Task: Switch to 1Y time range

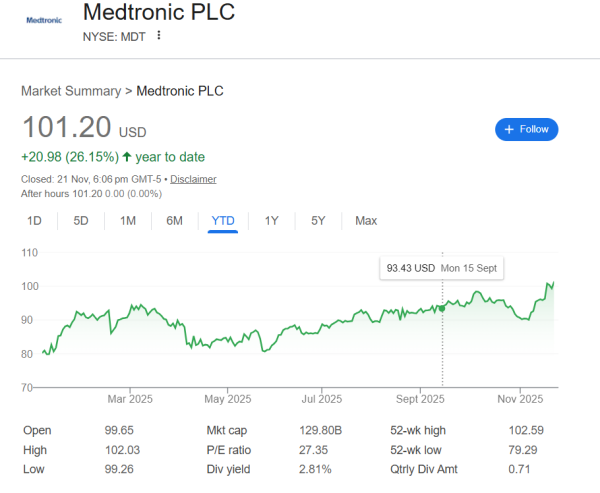Action: click(x=272, y=220)
